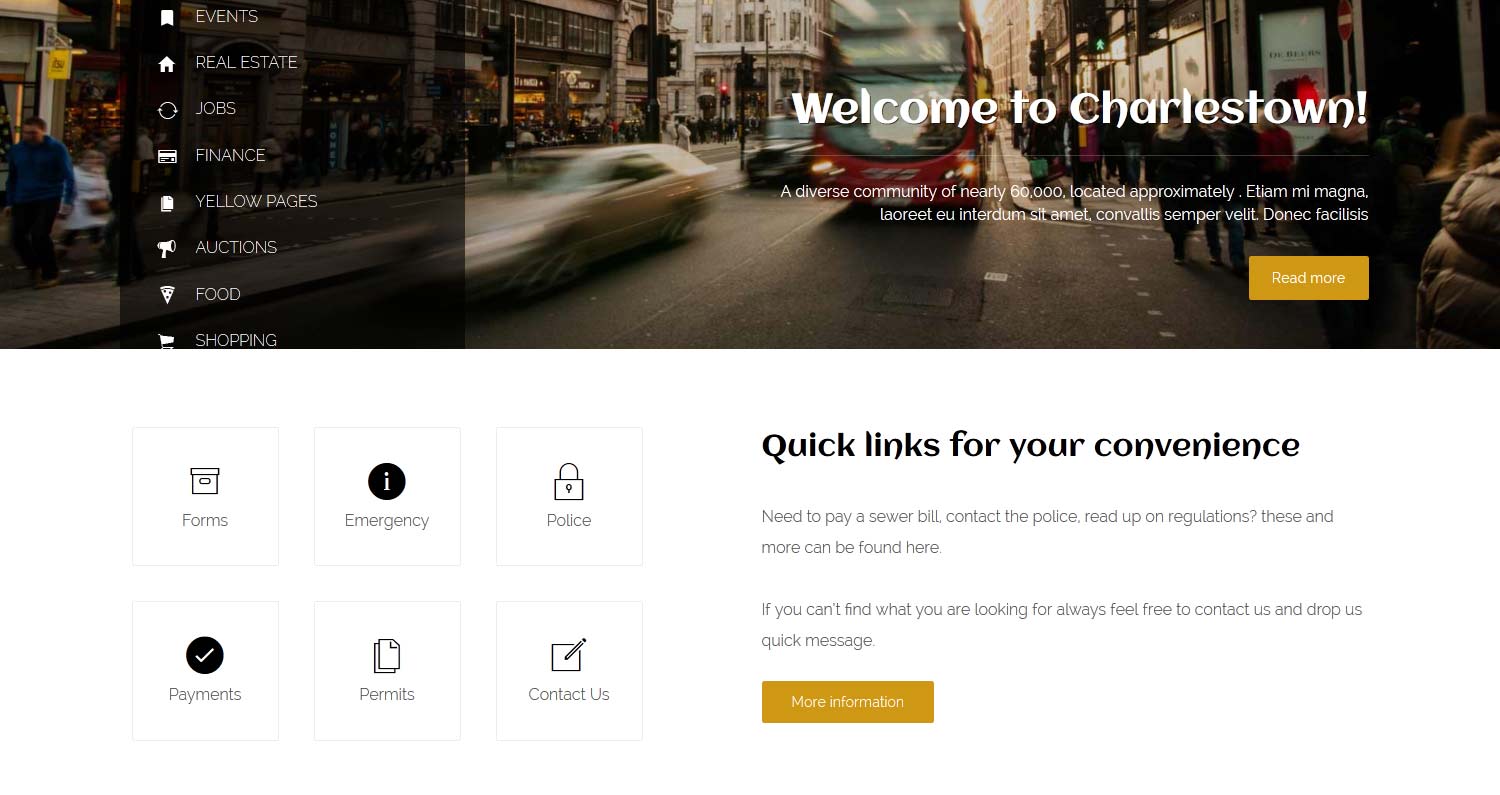The width and height of the screenshot is (1500, 795).
Task: Click the house icon for Real Estate
Action: pyautogui.click(x=167, y=64)
